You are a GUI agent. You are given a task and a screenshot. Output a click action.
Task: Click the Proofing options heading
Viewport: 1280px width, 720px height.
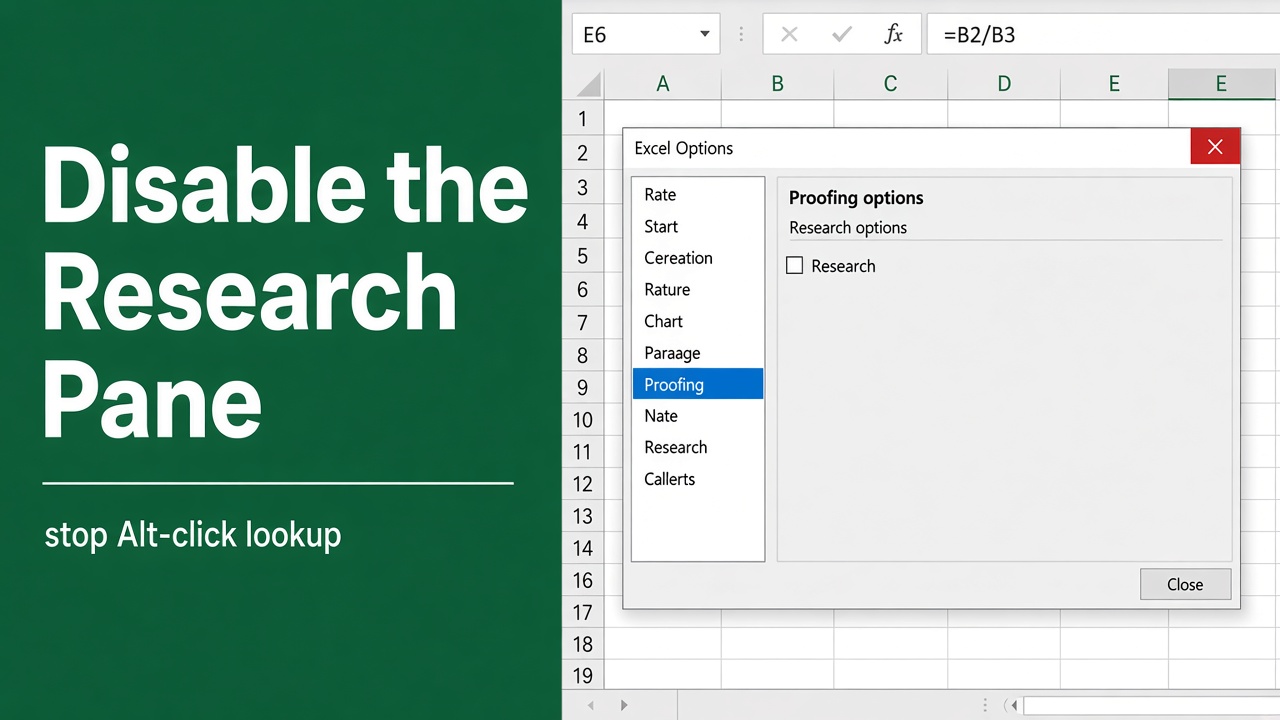[856, 198]
